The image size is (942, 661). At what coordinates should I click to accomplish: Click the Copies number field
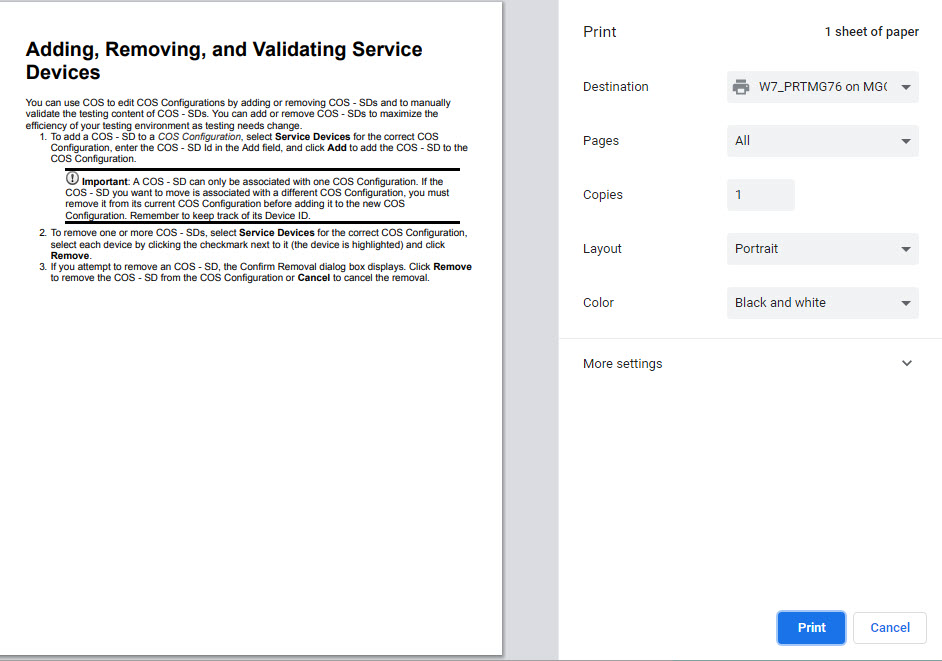tap(761, 195)
